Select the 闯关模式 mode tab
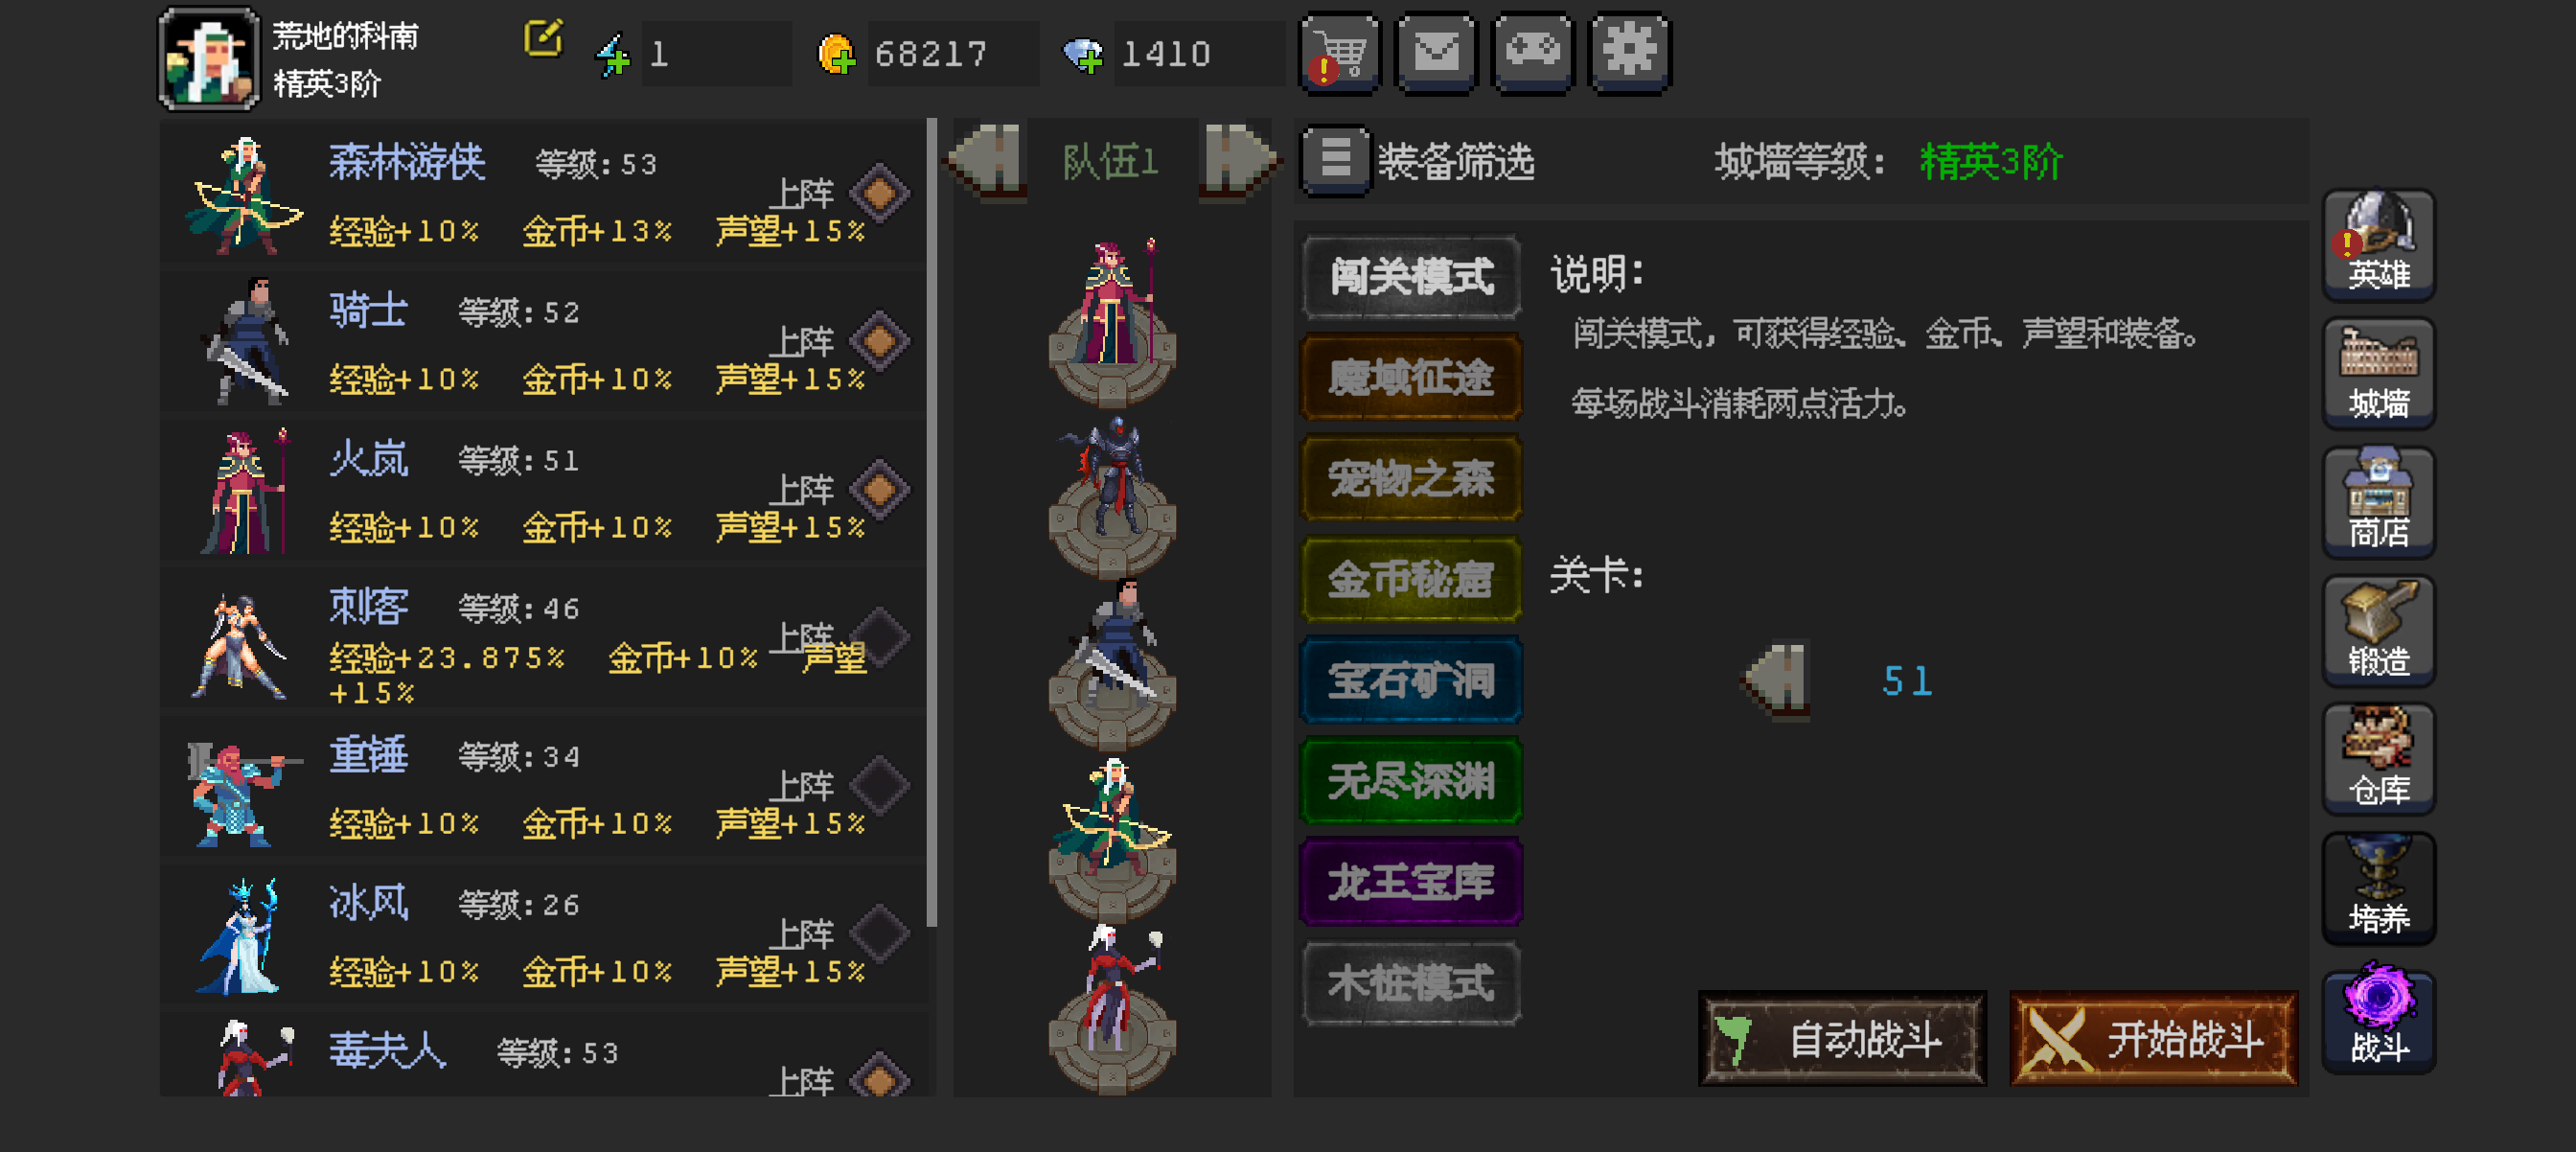Screen dimensions: 2576x1152 1411,277
